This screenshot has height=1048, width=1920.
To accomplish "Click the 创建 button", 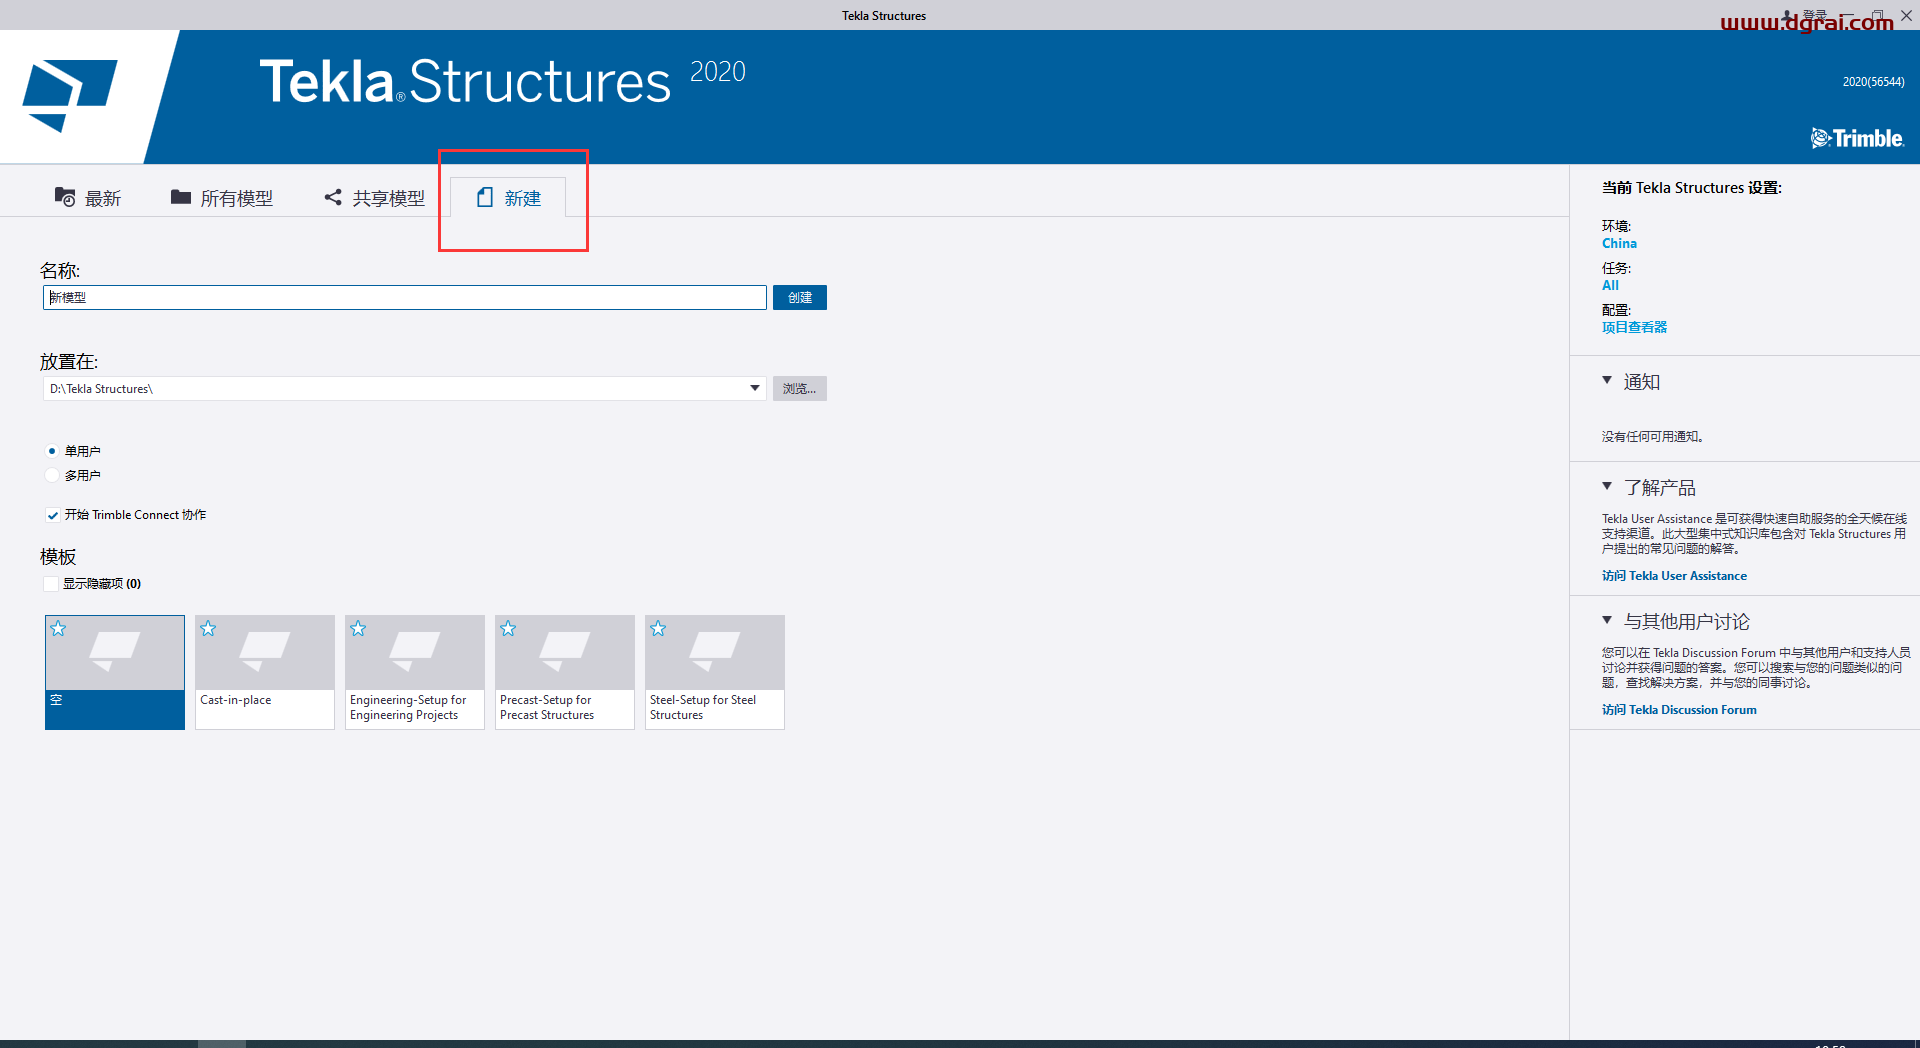I will pos(800,298).
